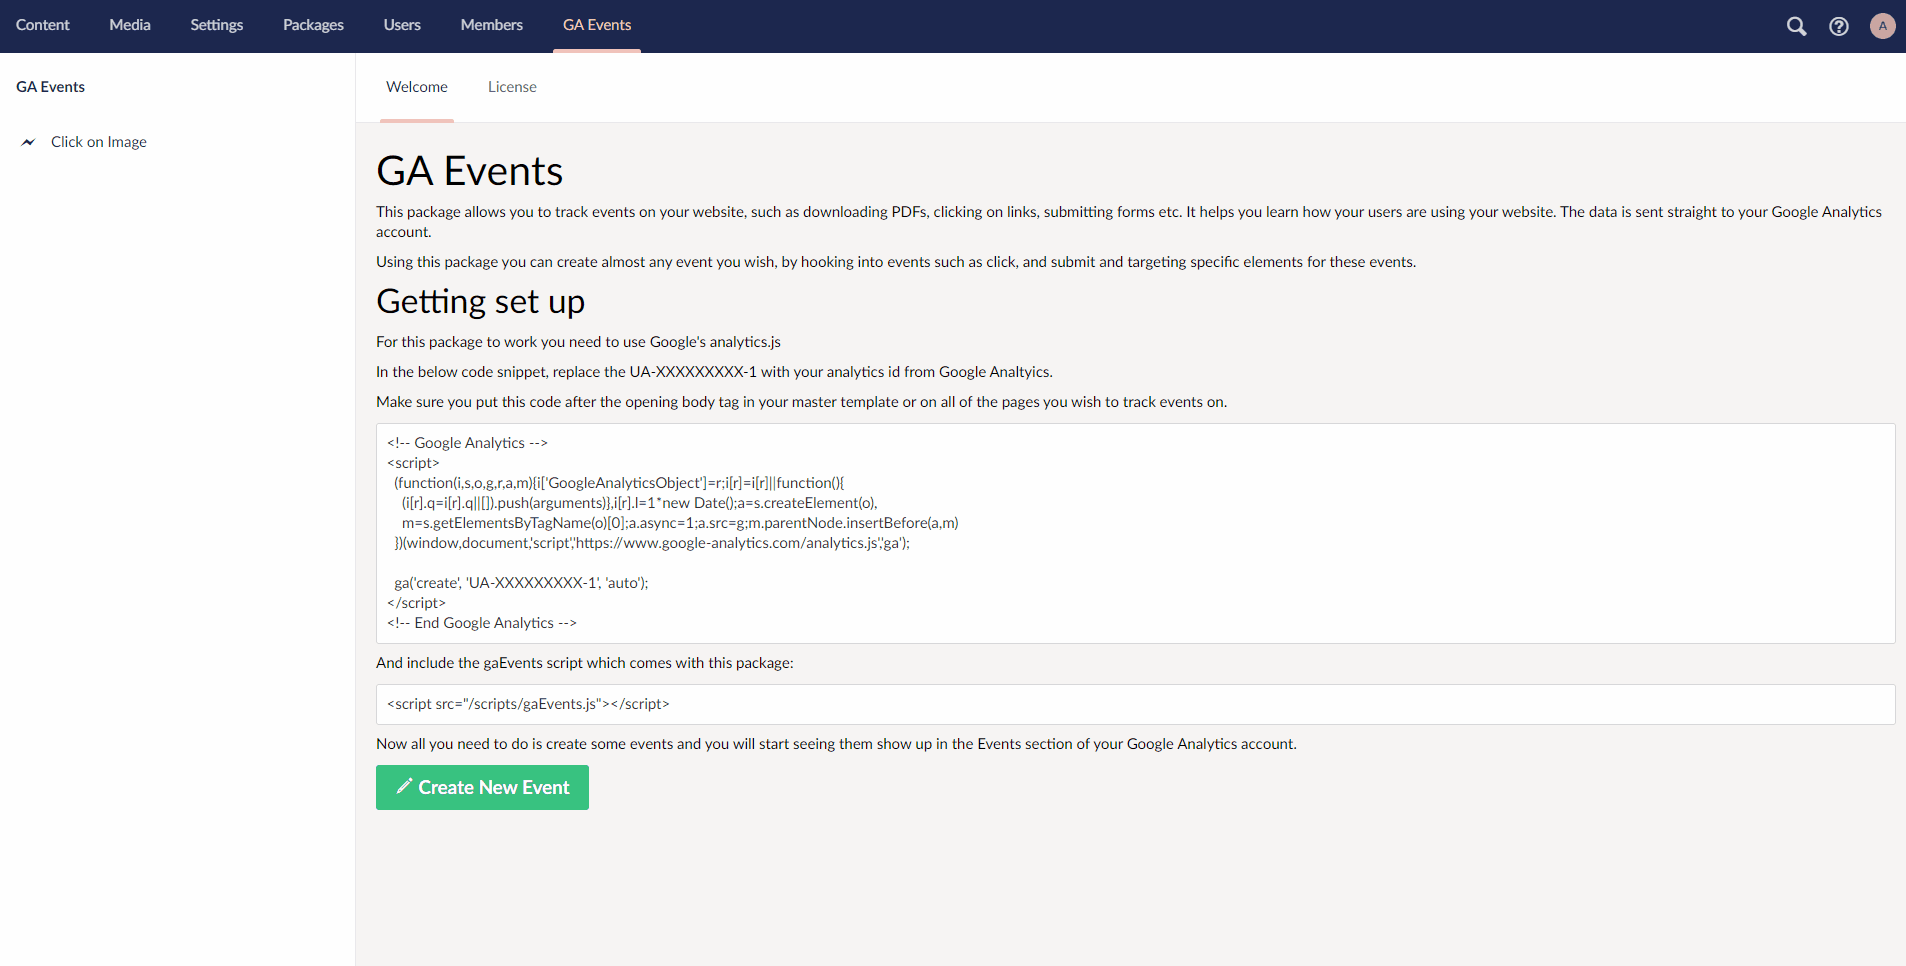The height and width of the screenshot is (966, 1906).
Task: Go to the Members section
Action: point(491,25)
